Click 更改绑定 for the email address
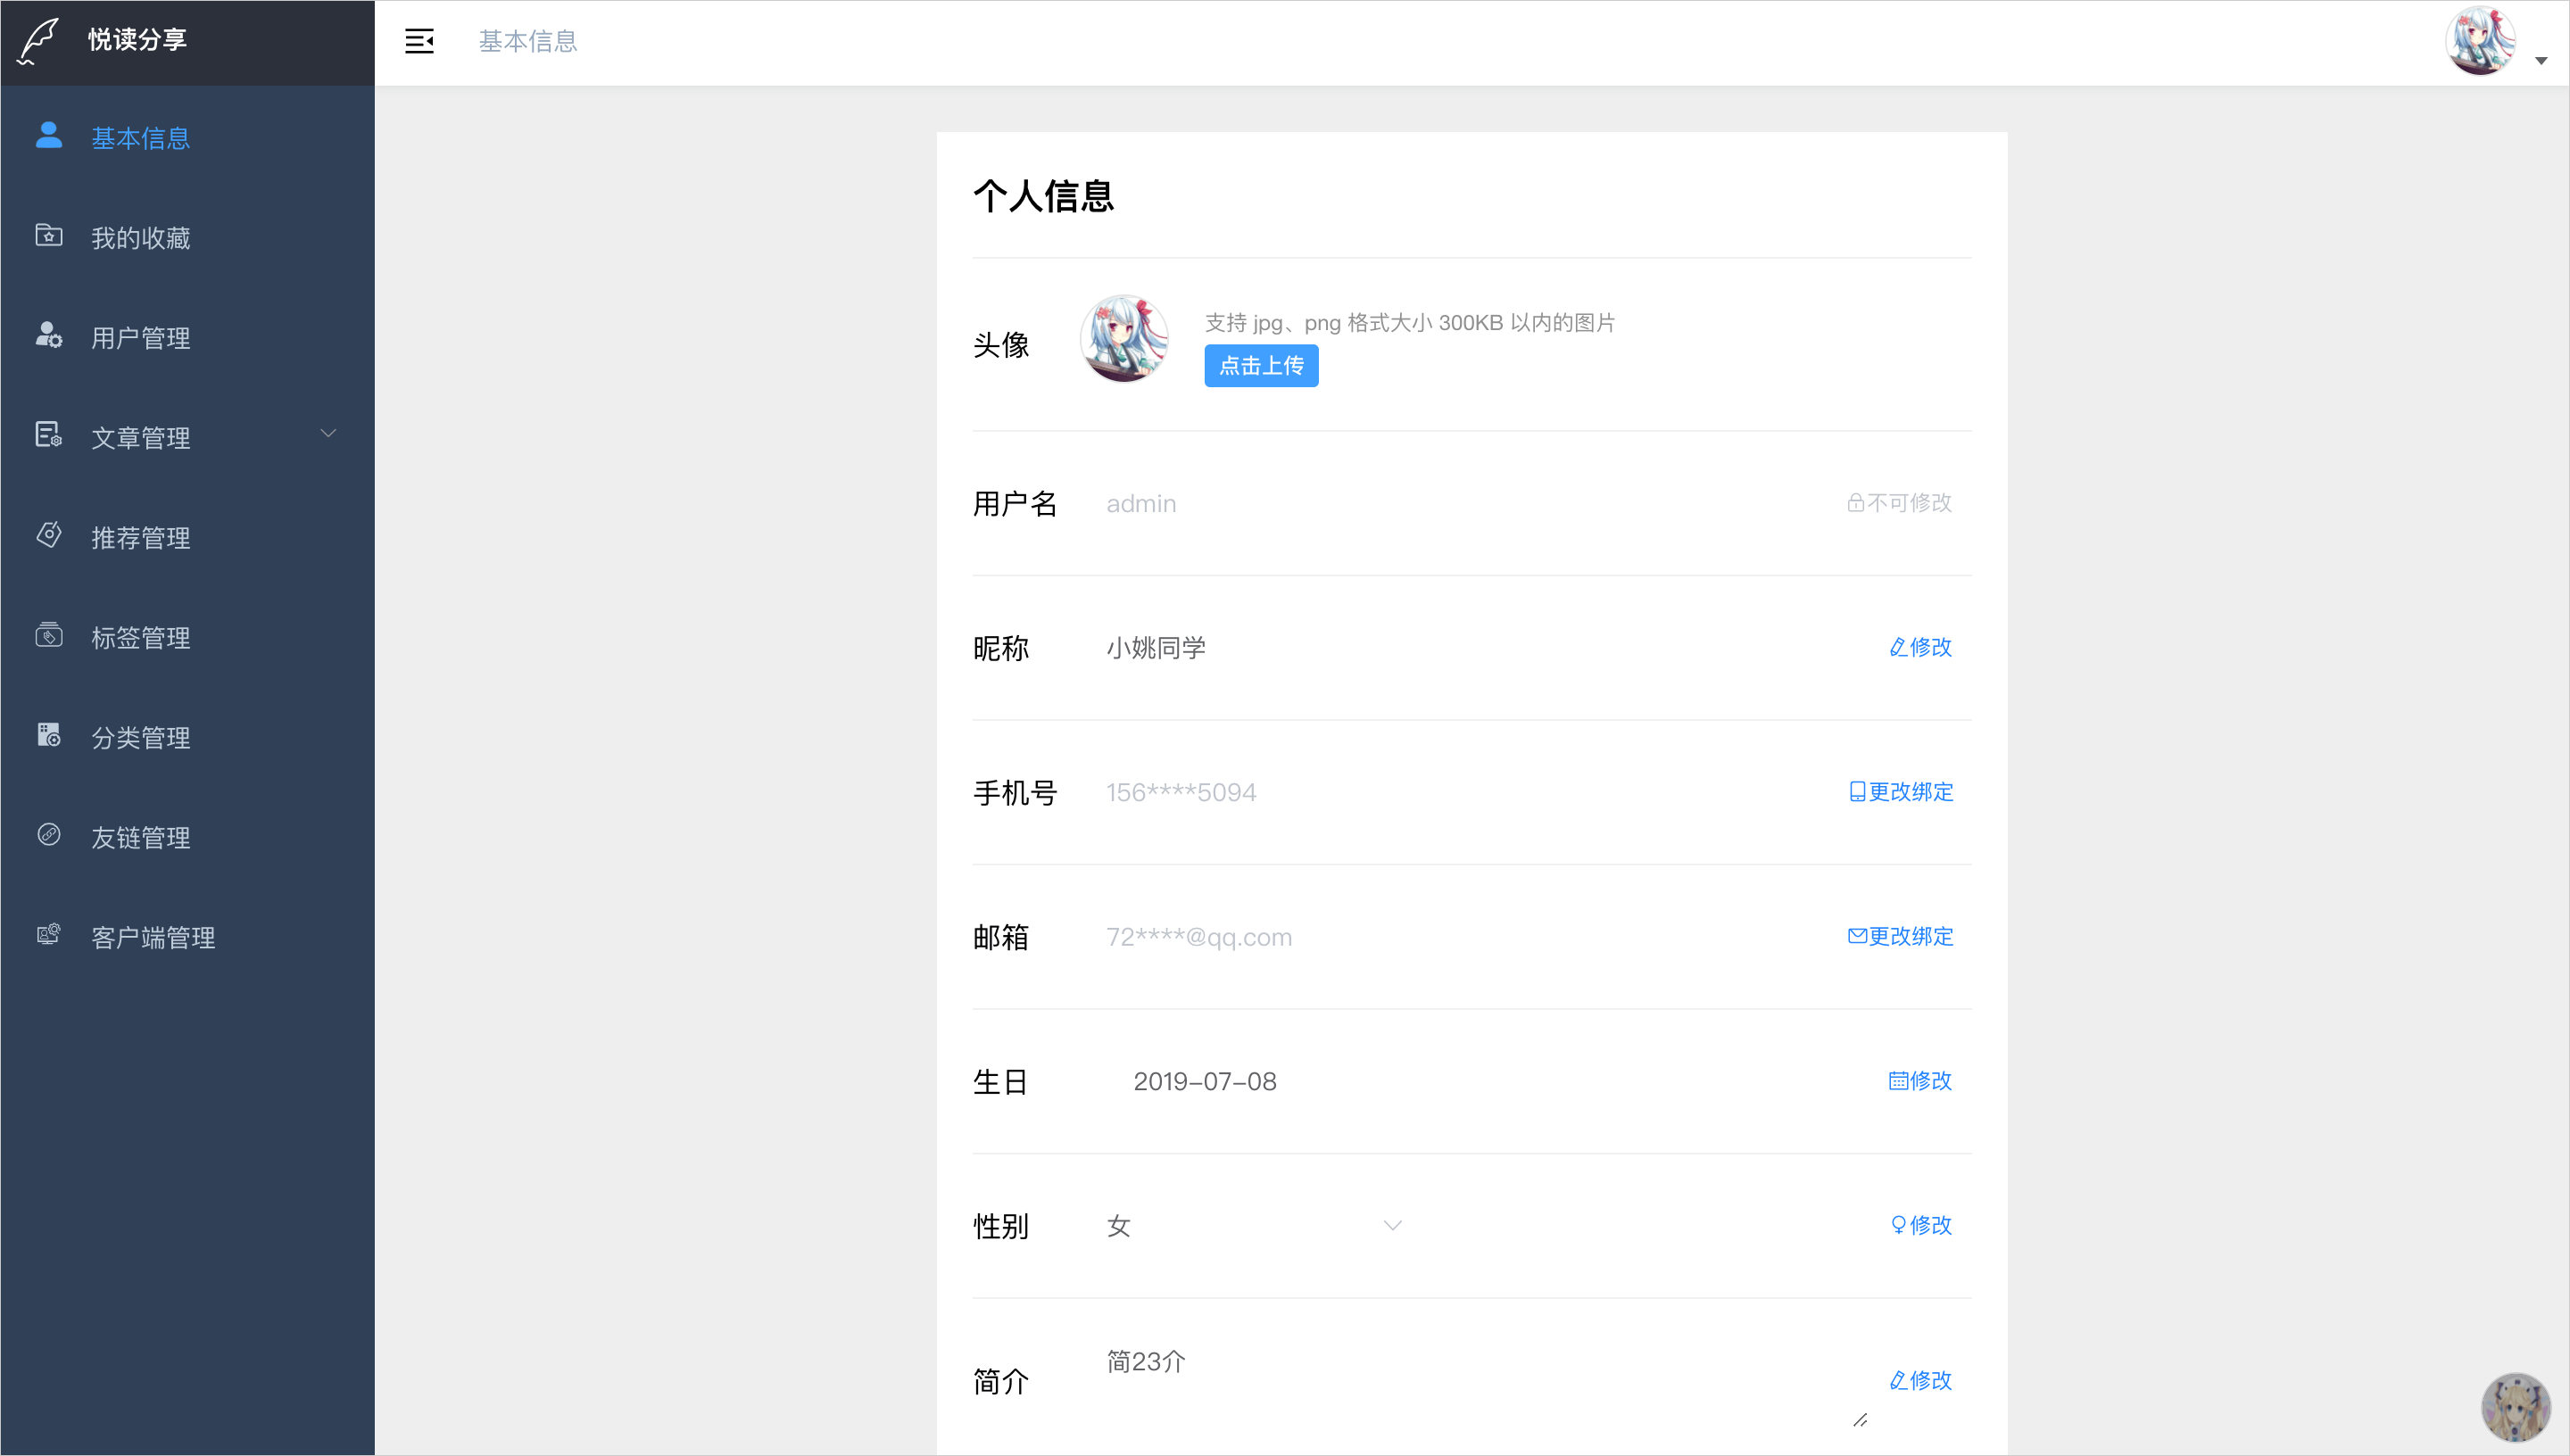This screenshot has height=1456, width=2570. click(x=1900, y=937)
